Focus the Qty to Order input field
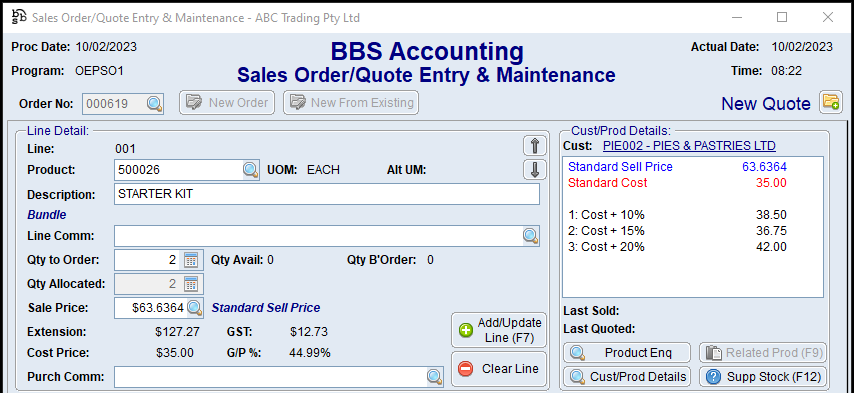 click(147, 260)
